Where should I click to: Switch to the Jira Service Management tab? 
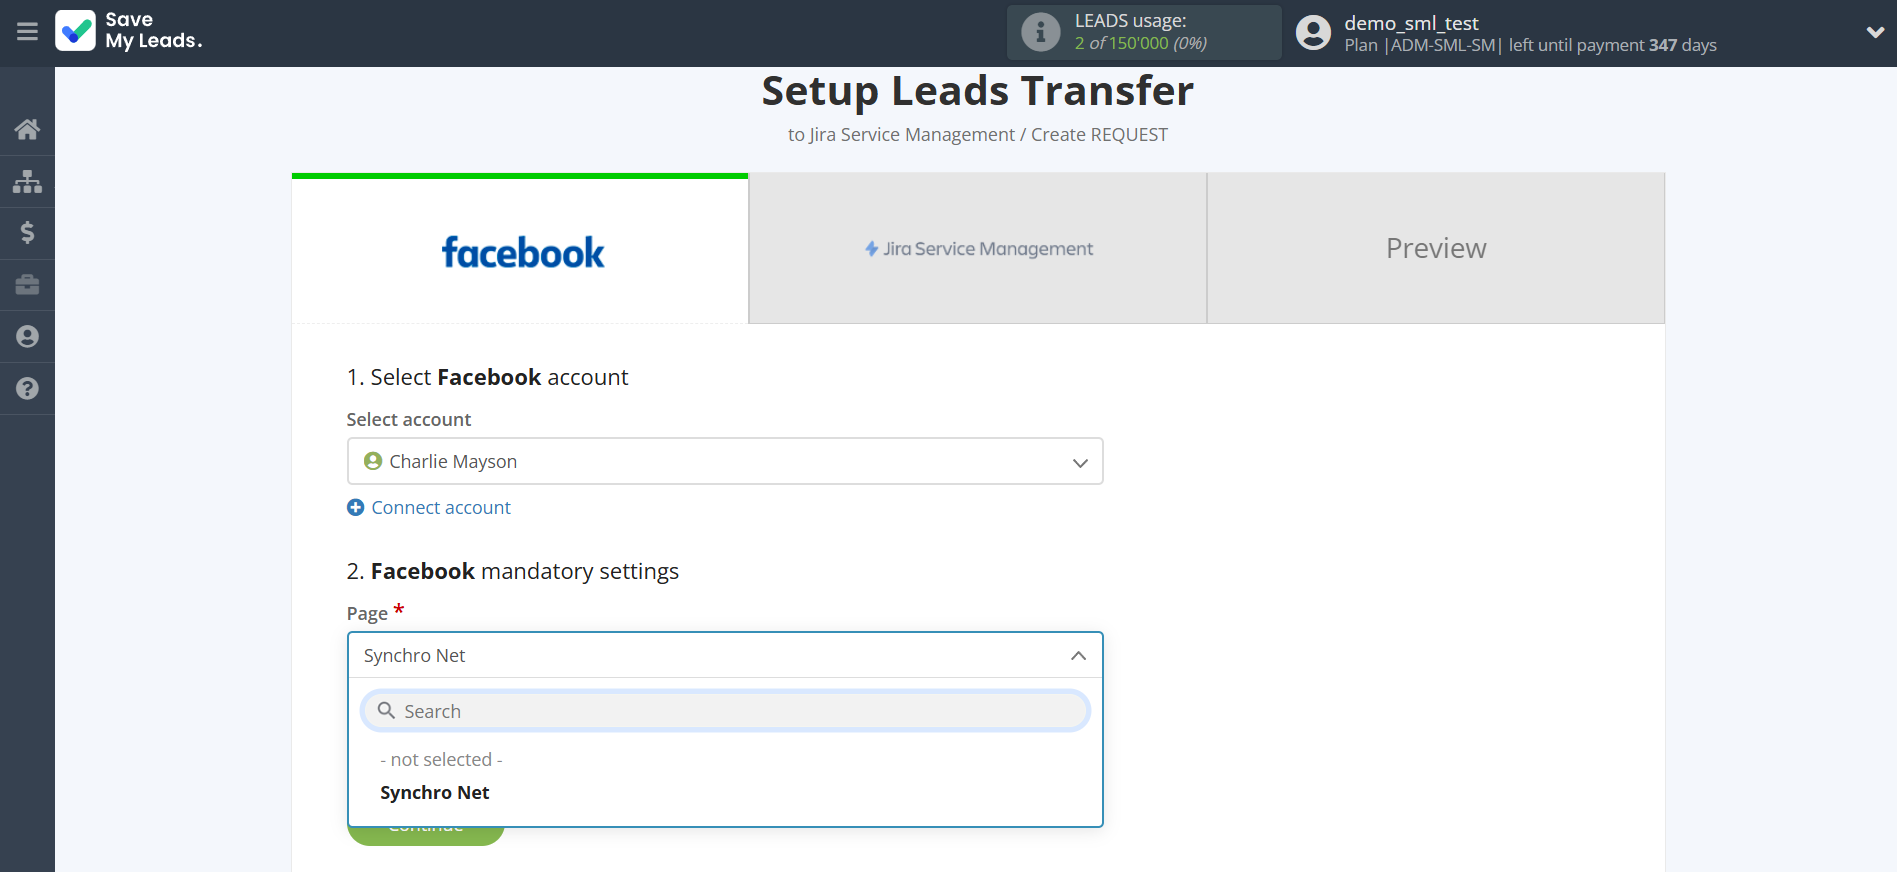[x=977, y=249]
